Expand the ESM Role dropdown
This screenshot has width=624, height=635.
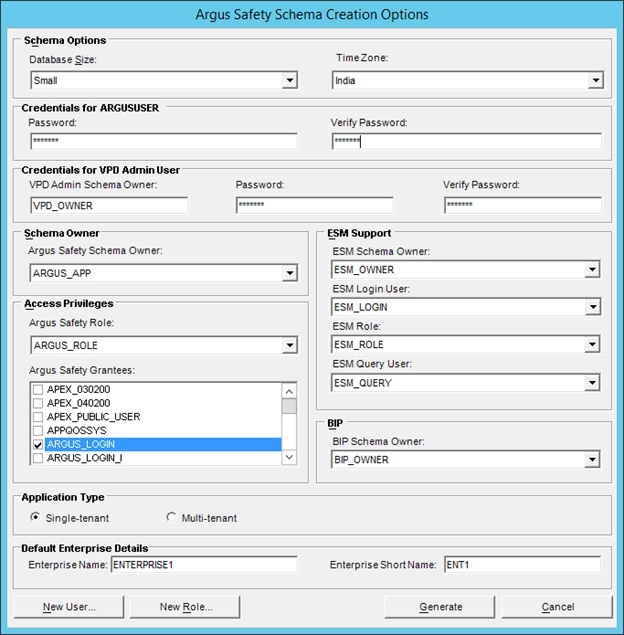592,345
